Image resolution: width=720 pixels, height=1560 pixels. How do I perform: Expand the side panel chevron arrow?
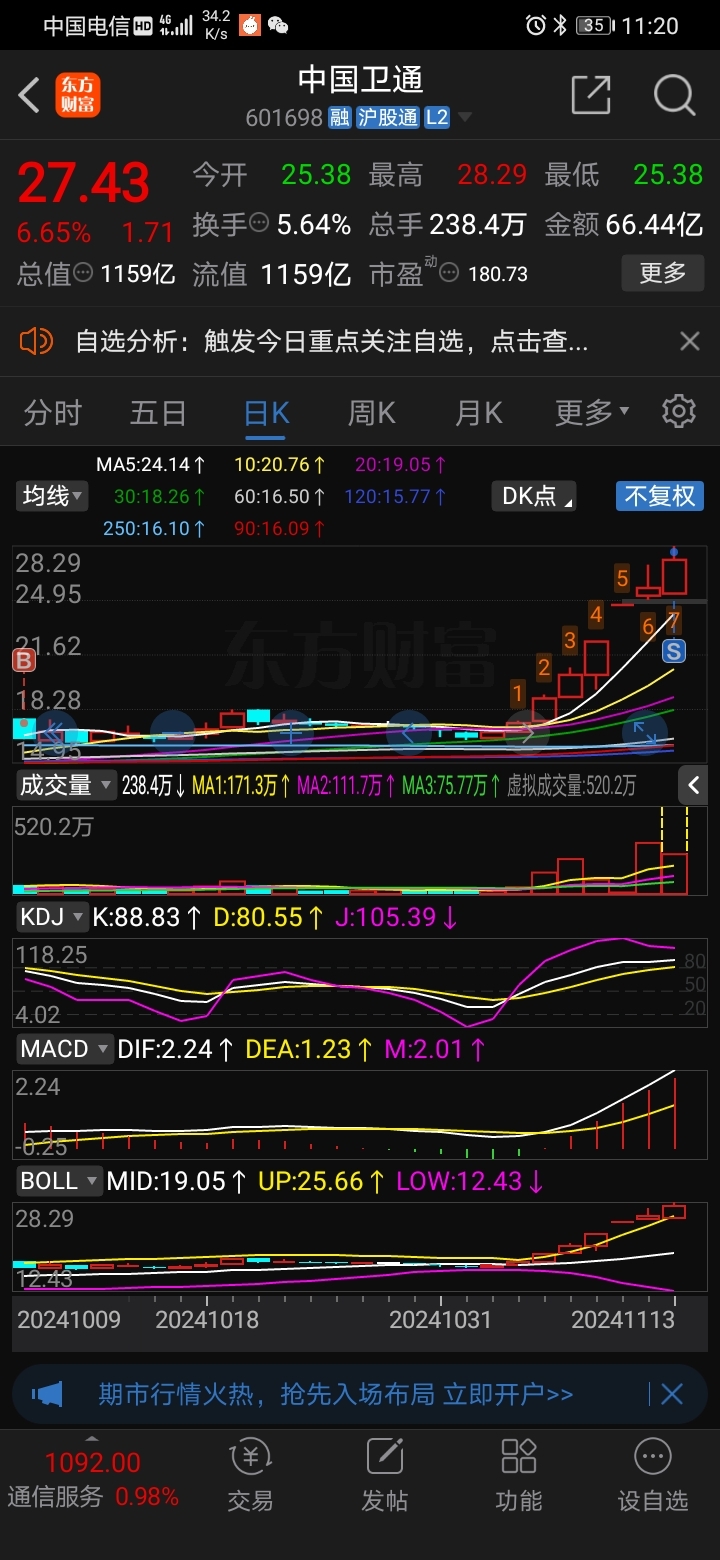[x=695, y=785]
